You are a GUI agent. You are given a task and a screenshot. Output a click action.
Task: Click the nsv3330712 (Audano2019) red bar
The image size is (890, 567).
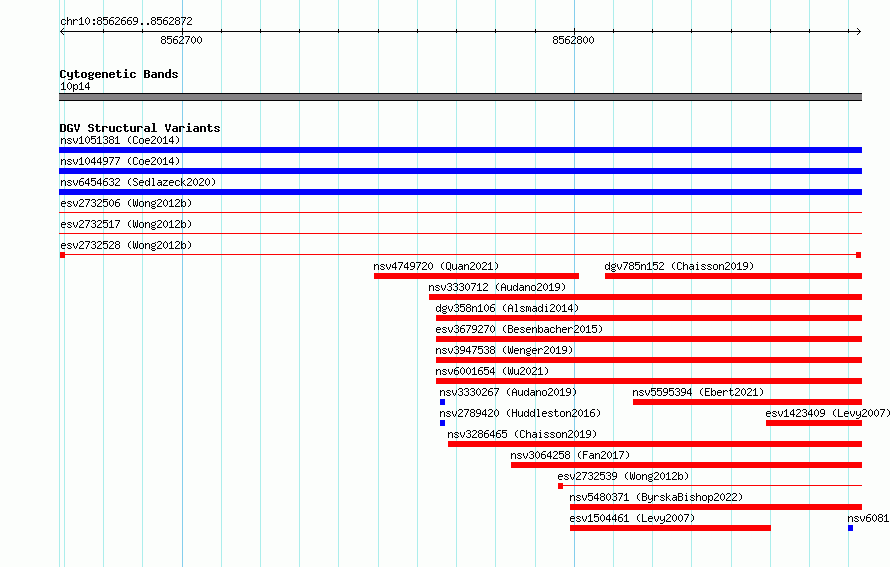pos(645,297)
